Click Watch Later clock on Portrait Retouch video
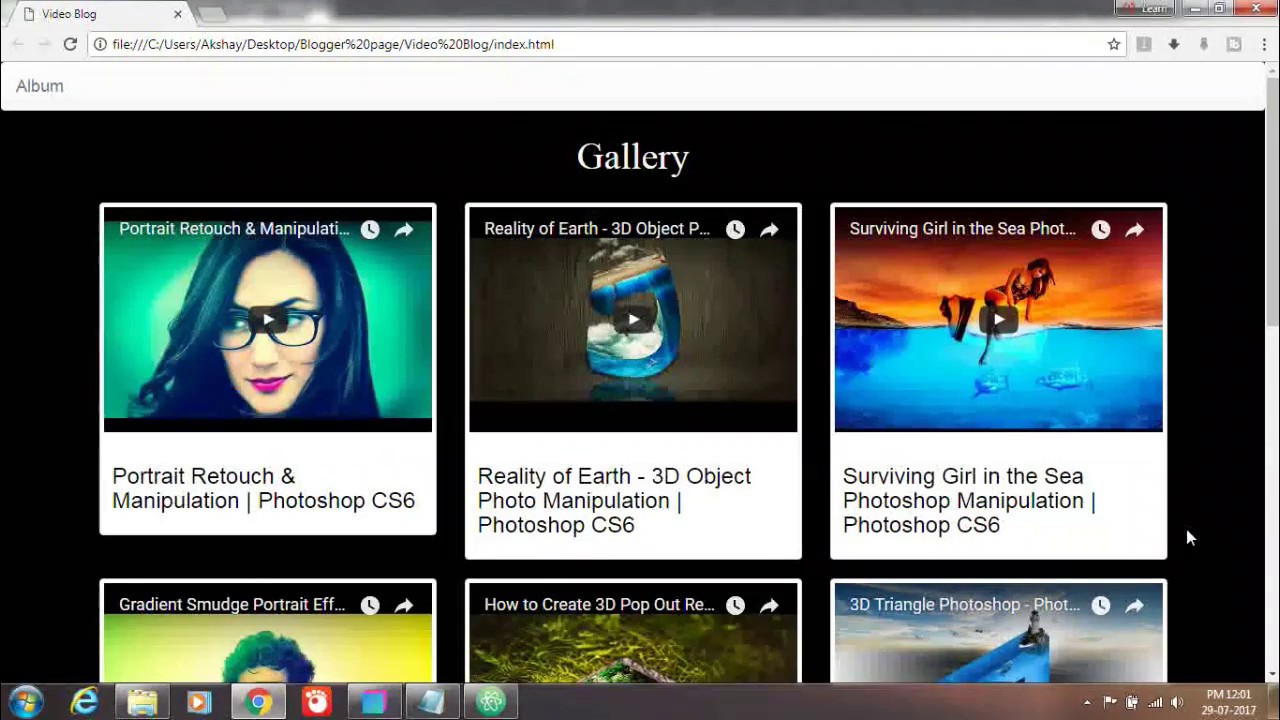Viewport: 1280px width, 720px height. 370,229
